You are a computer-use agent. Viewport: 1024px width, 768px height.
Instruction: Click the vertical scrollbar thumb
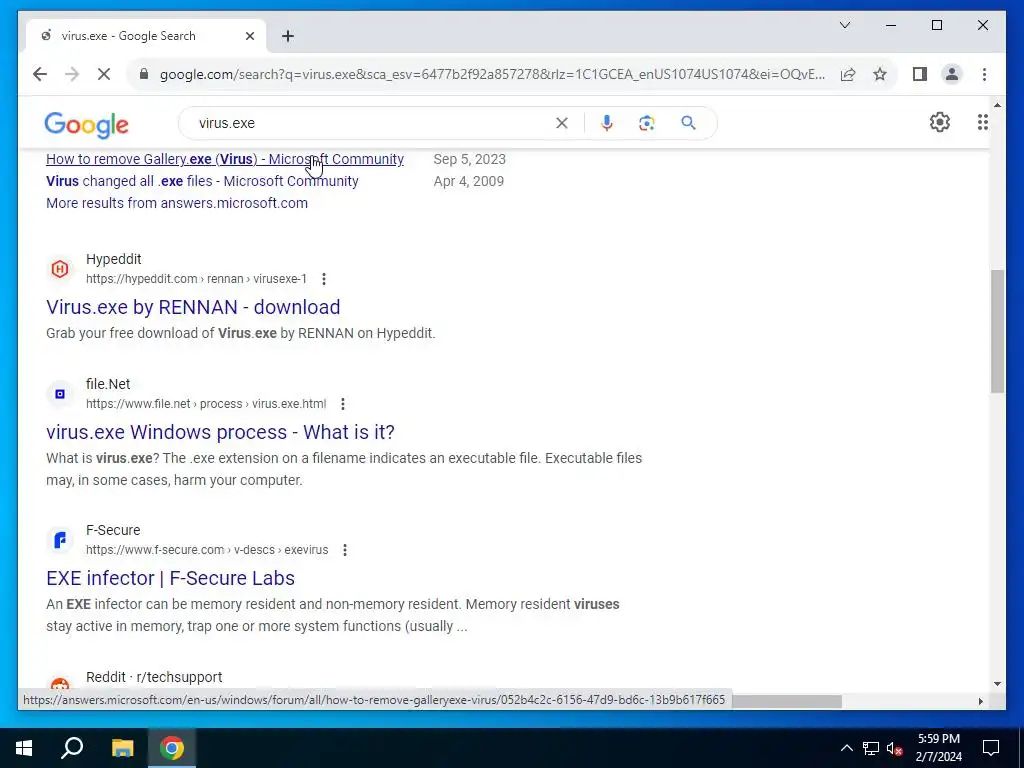(x=997, y=330)
